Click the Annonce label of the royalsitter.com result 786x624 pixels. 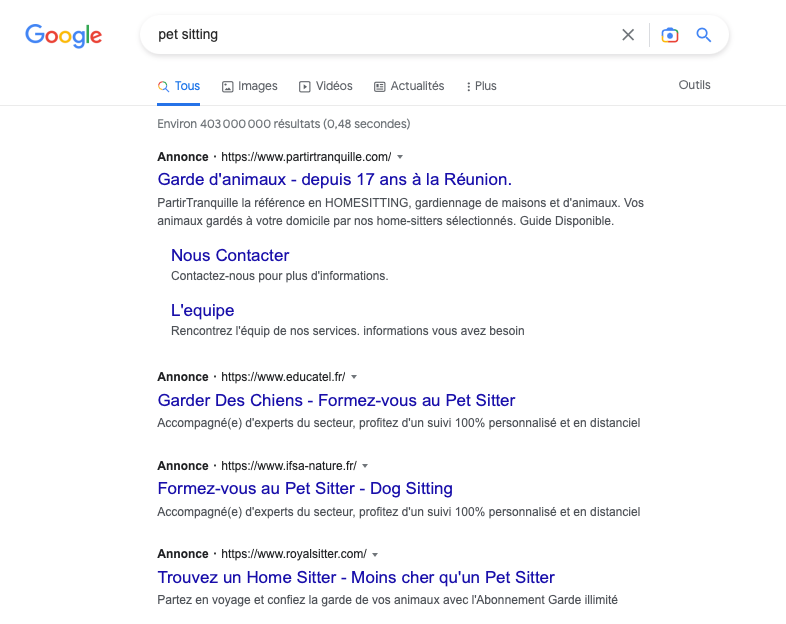[182, 554]
